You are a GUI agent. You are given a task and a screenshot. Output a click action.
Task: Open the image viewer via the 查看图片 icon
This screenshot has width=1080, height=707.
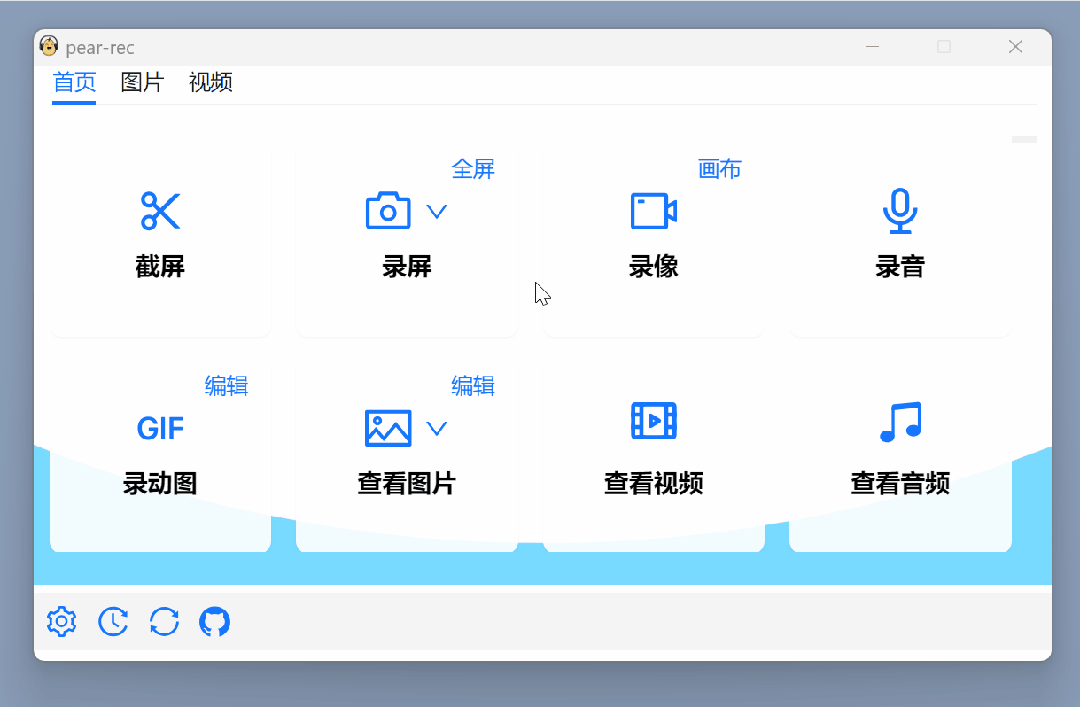pyautogui.click(x=387, y=428)
